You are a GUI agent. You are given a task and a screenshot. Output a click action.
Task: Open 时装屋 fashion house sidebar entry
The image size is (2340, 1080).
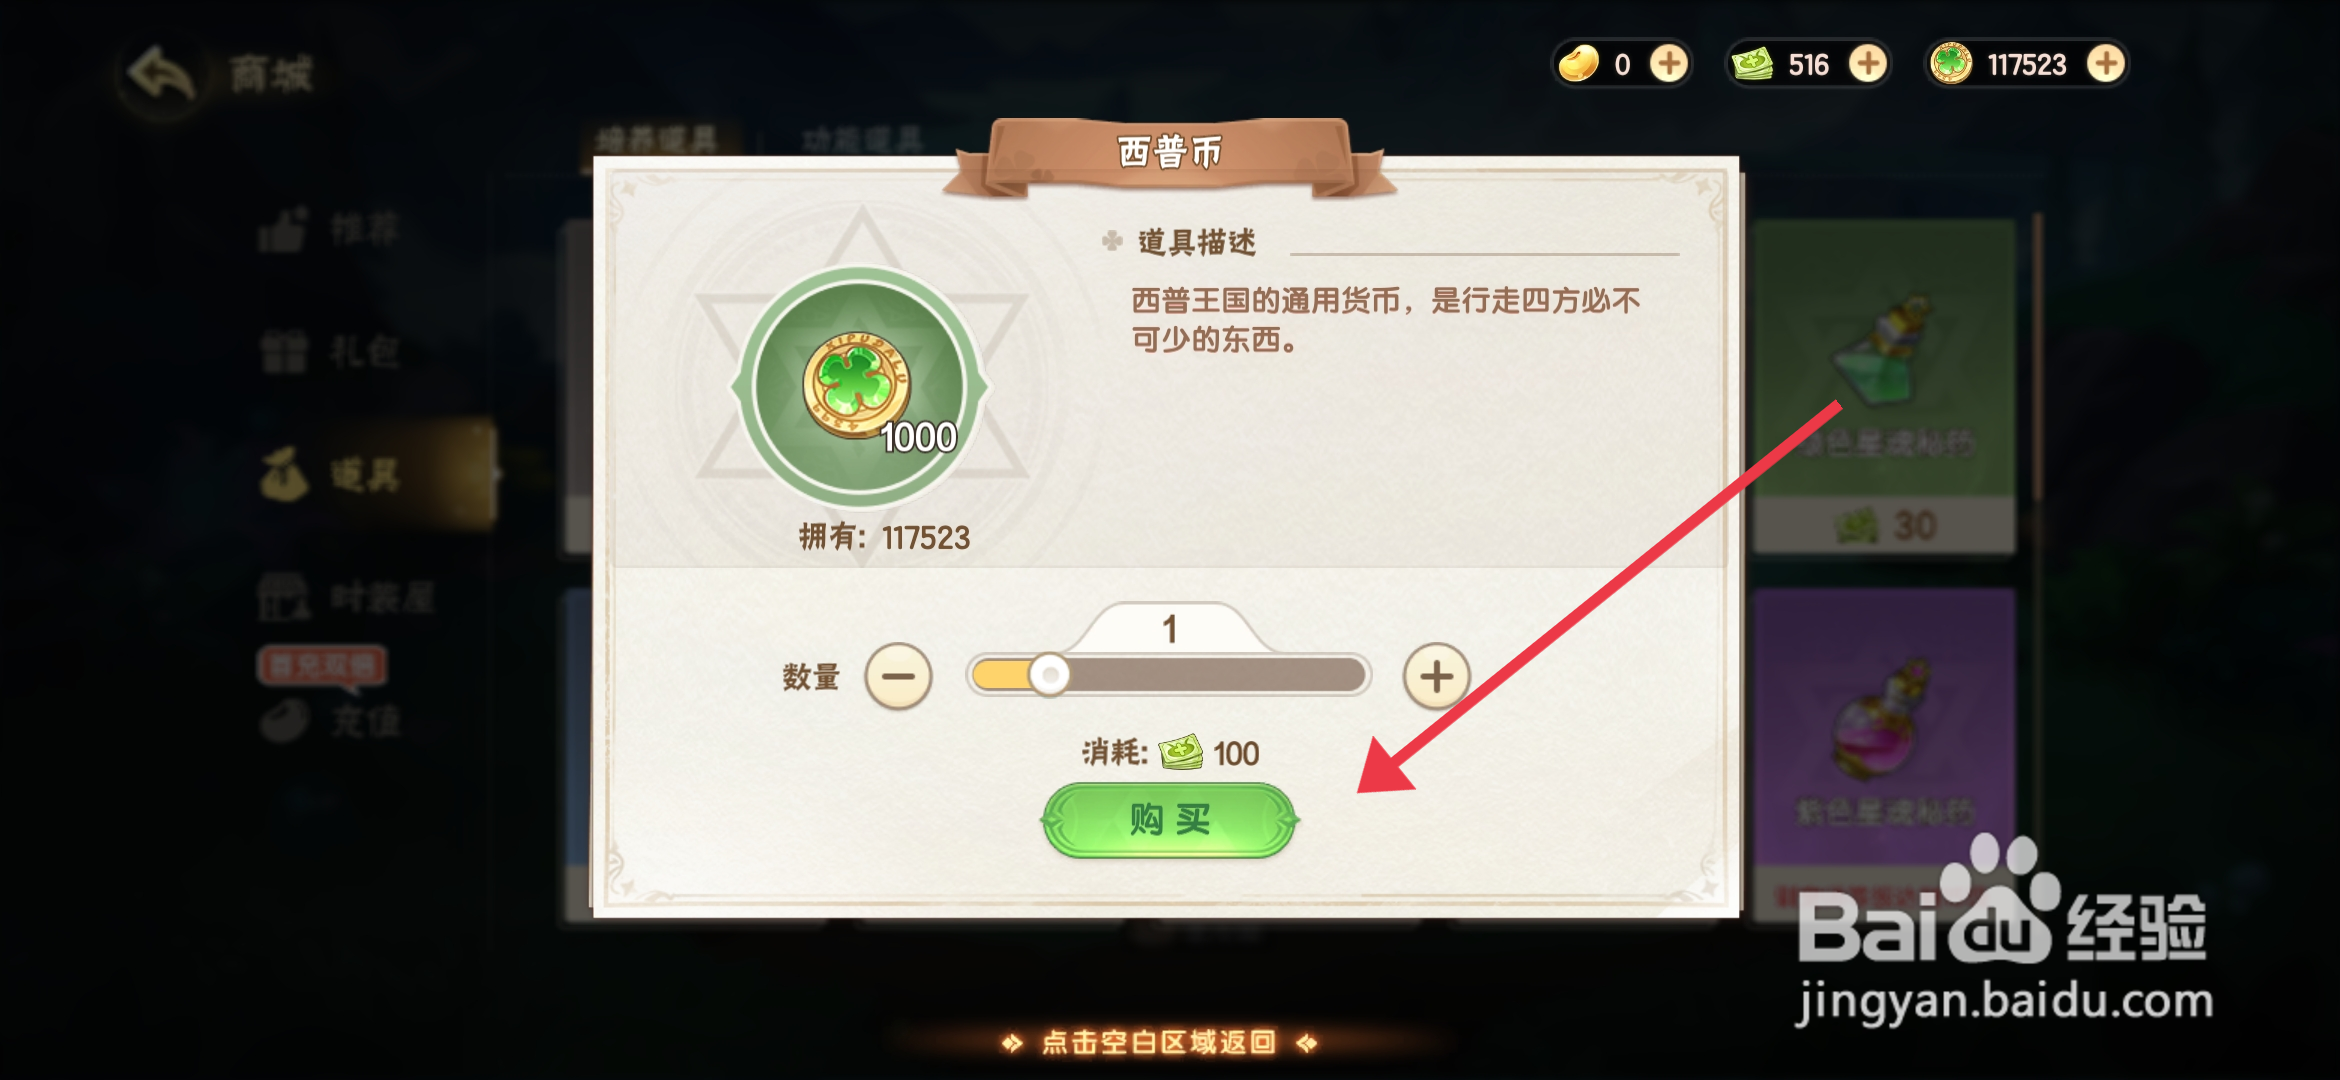(x=345, y=598)
